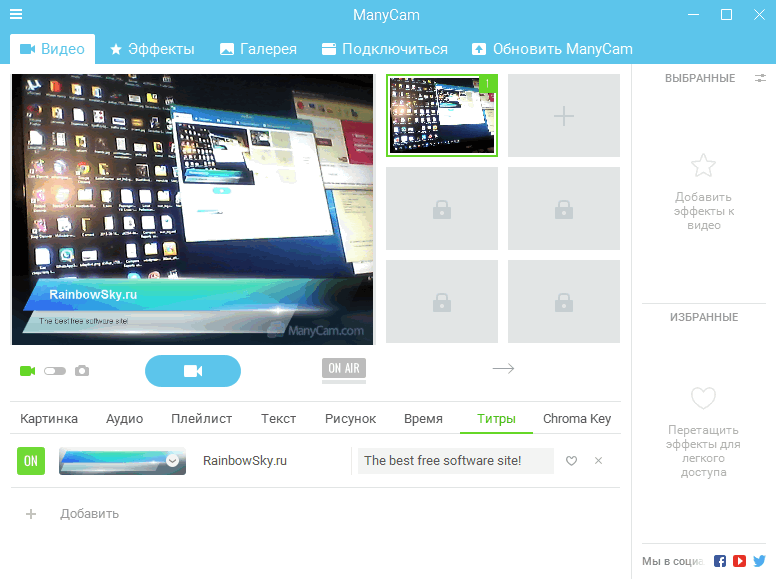The height and width of the screenshot is (579, 776).
Task: Click the heart favorites placeholder icon
Action: (703, 397)
